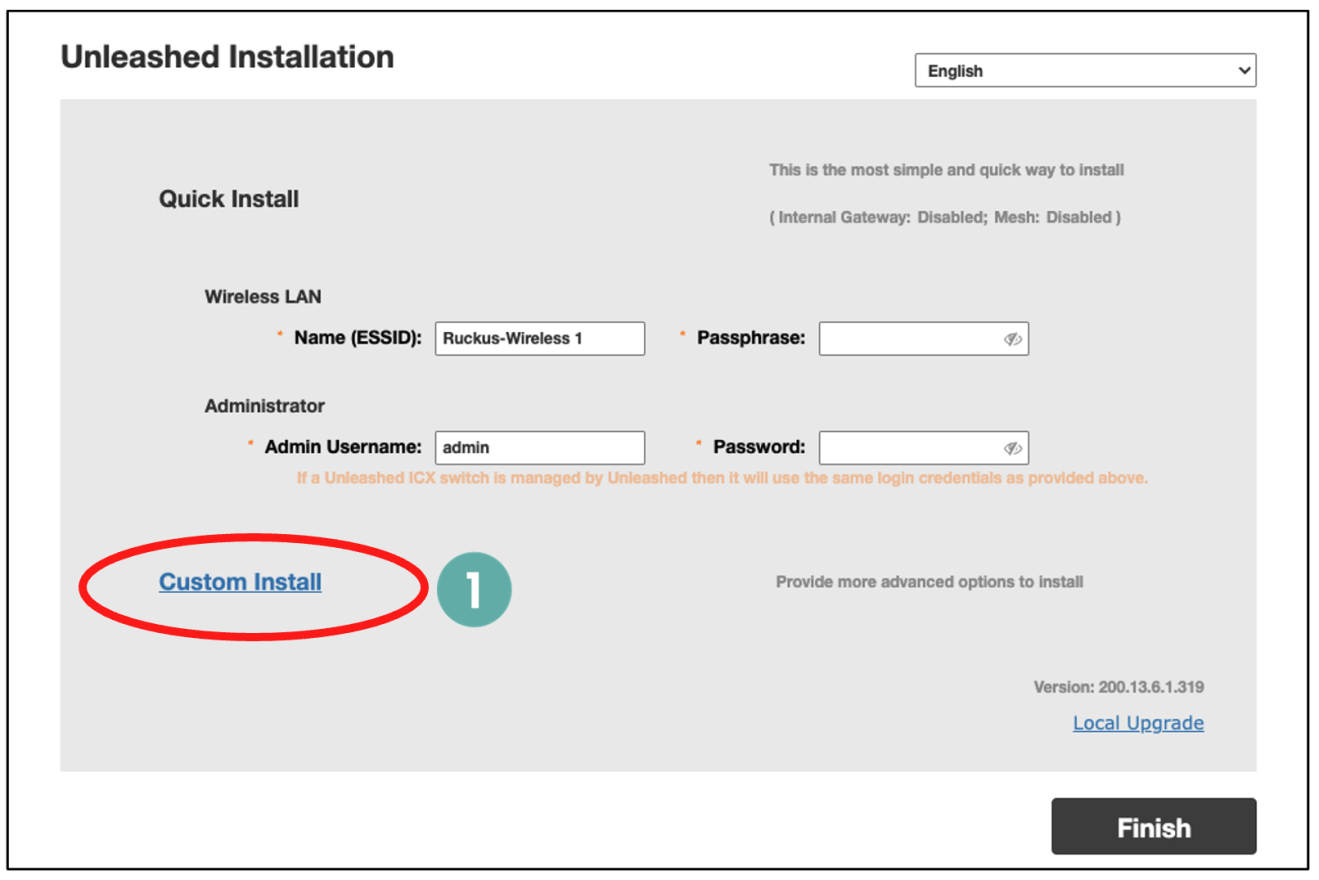Open the Local Upgrade link
The height and width of the screenshot is (880, 1319).
tap(1138, 723)
